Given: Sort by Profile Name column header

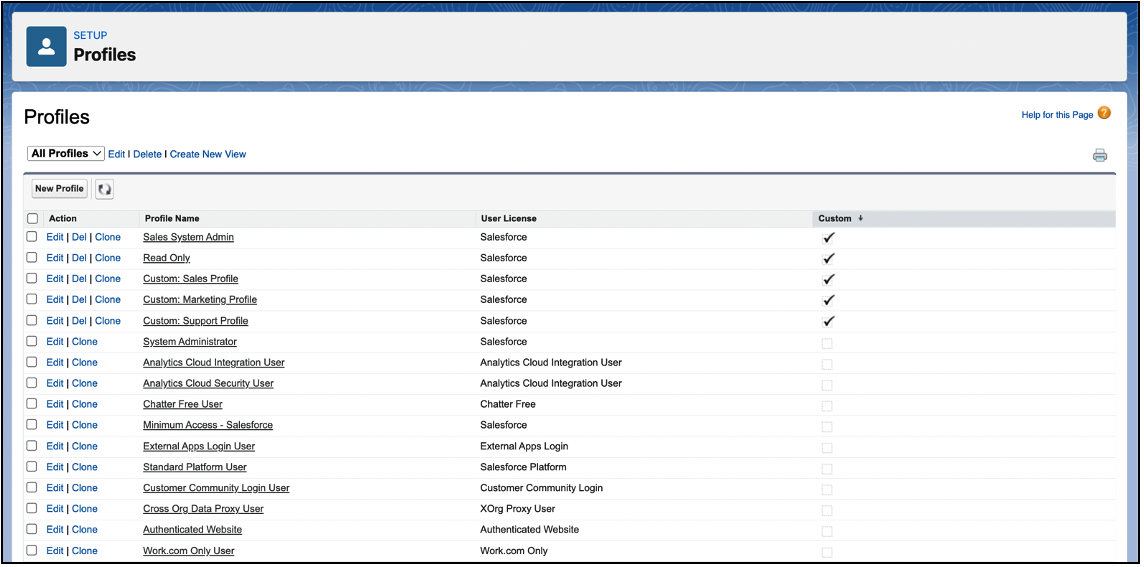Looking at the screenshot, I should [172, 218].
